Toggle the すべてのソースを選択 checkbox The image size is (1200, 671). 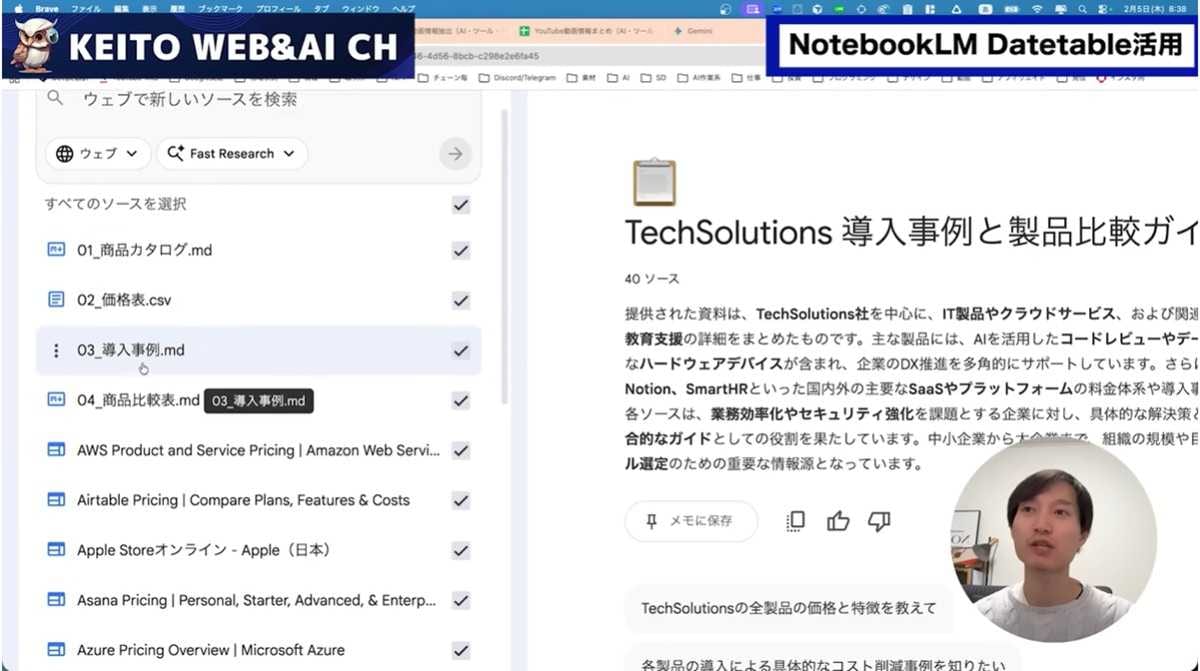tap(460, 204)
